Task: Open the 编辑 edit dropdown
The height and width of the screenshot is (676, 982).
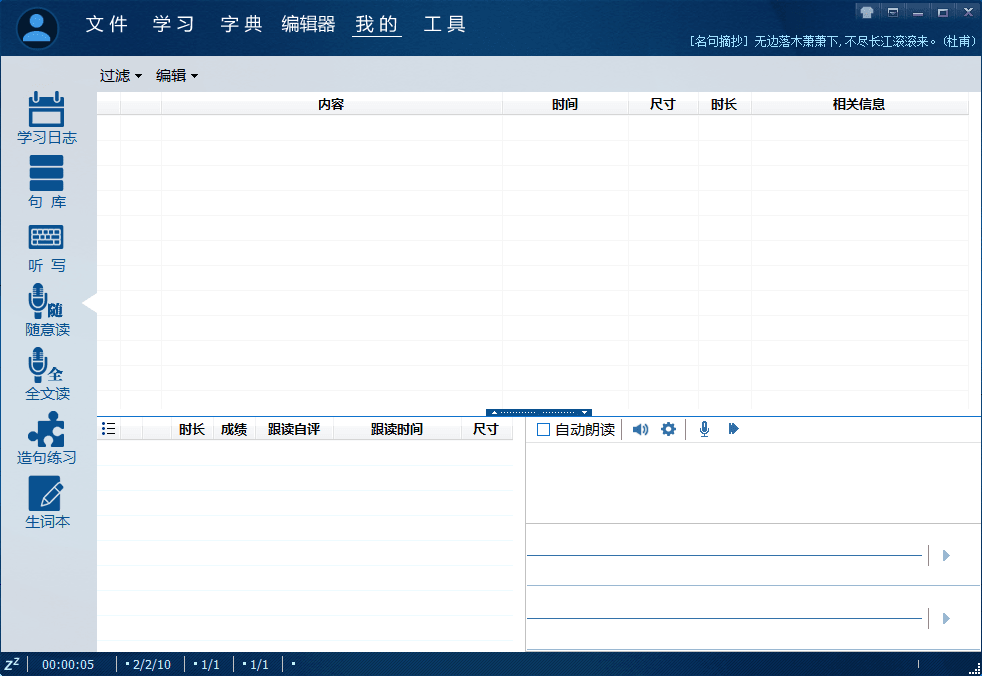Action: click(x=176, y=76)
